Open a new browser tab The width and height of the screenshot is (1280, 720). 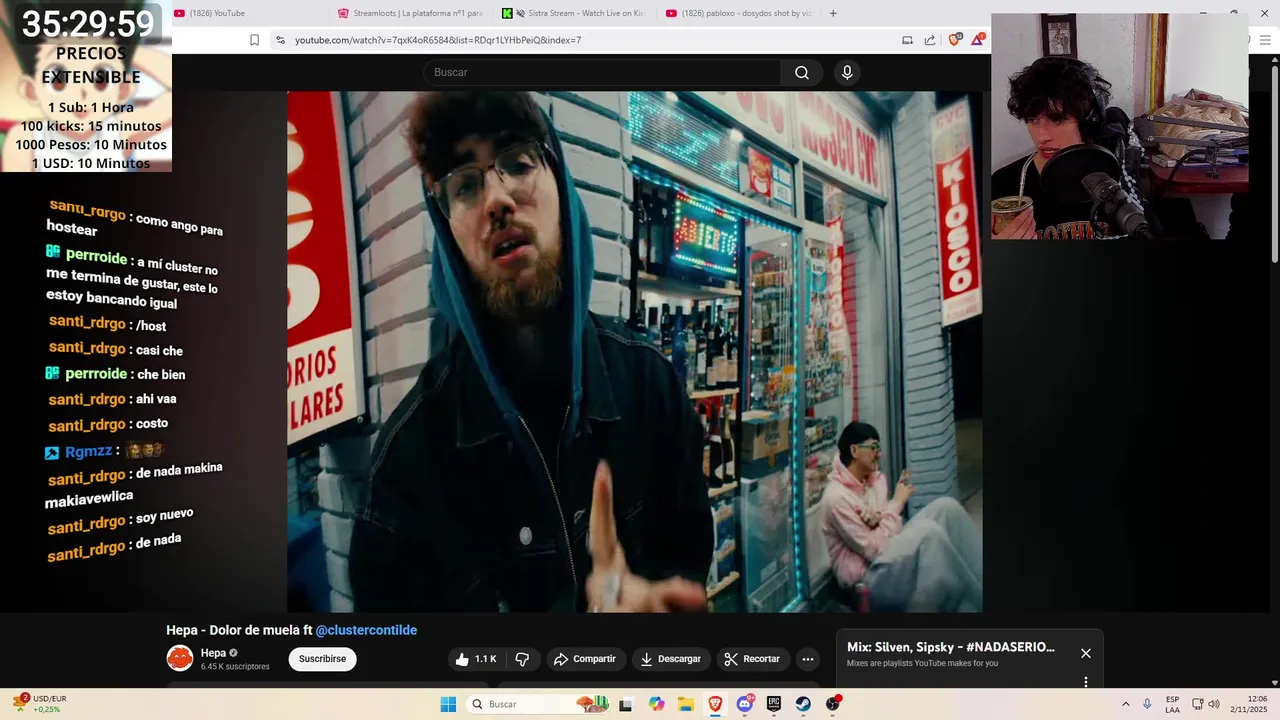(x=833, y=13)
